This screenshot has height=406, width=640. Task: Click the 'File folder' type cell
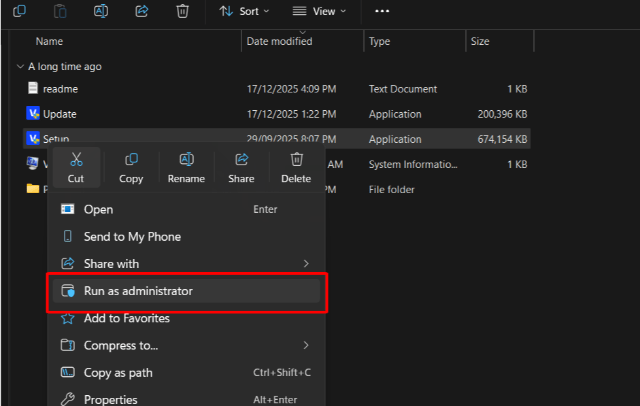(392, 190)
